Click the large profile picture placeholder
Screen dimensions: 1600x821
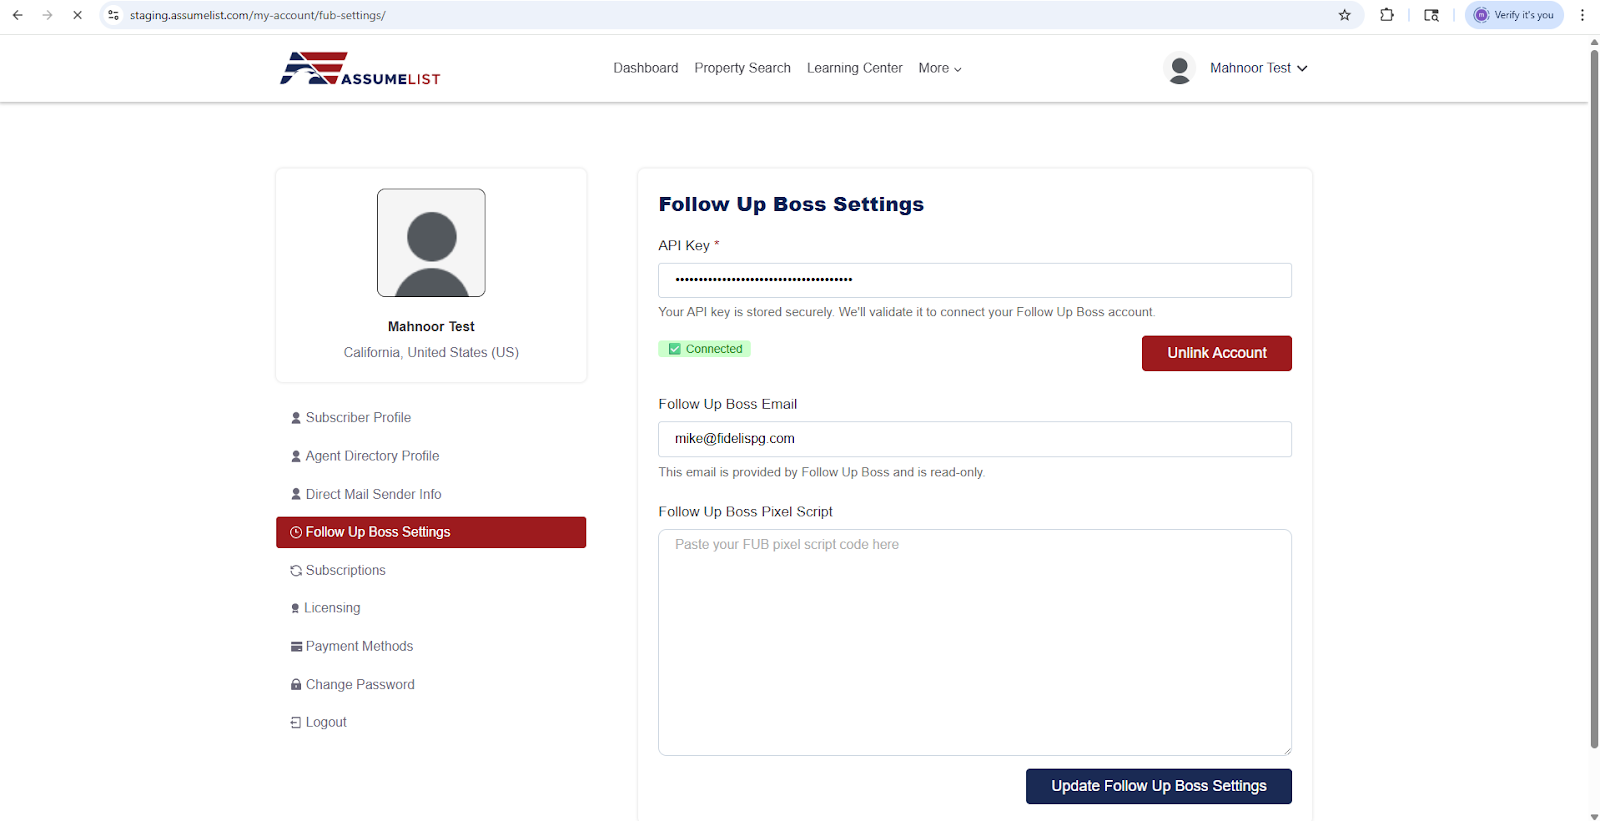431,243
